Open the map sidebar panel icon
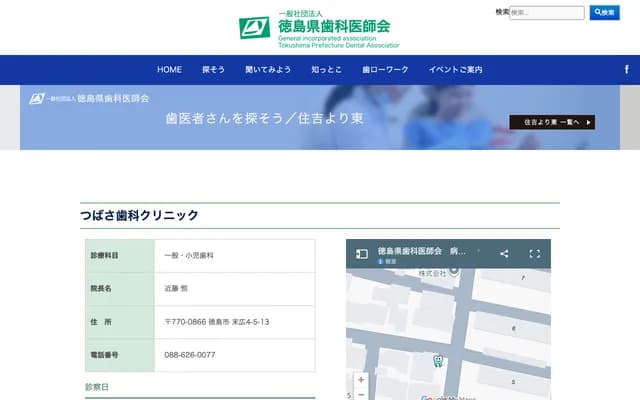Screen dimensions: 640x400 pos(362,254)
